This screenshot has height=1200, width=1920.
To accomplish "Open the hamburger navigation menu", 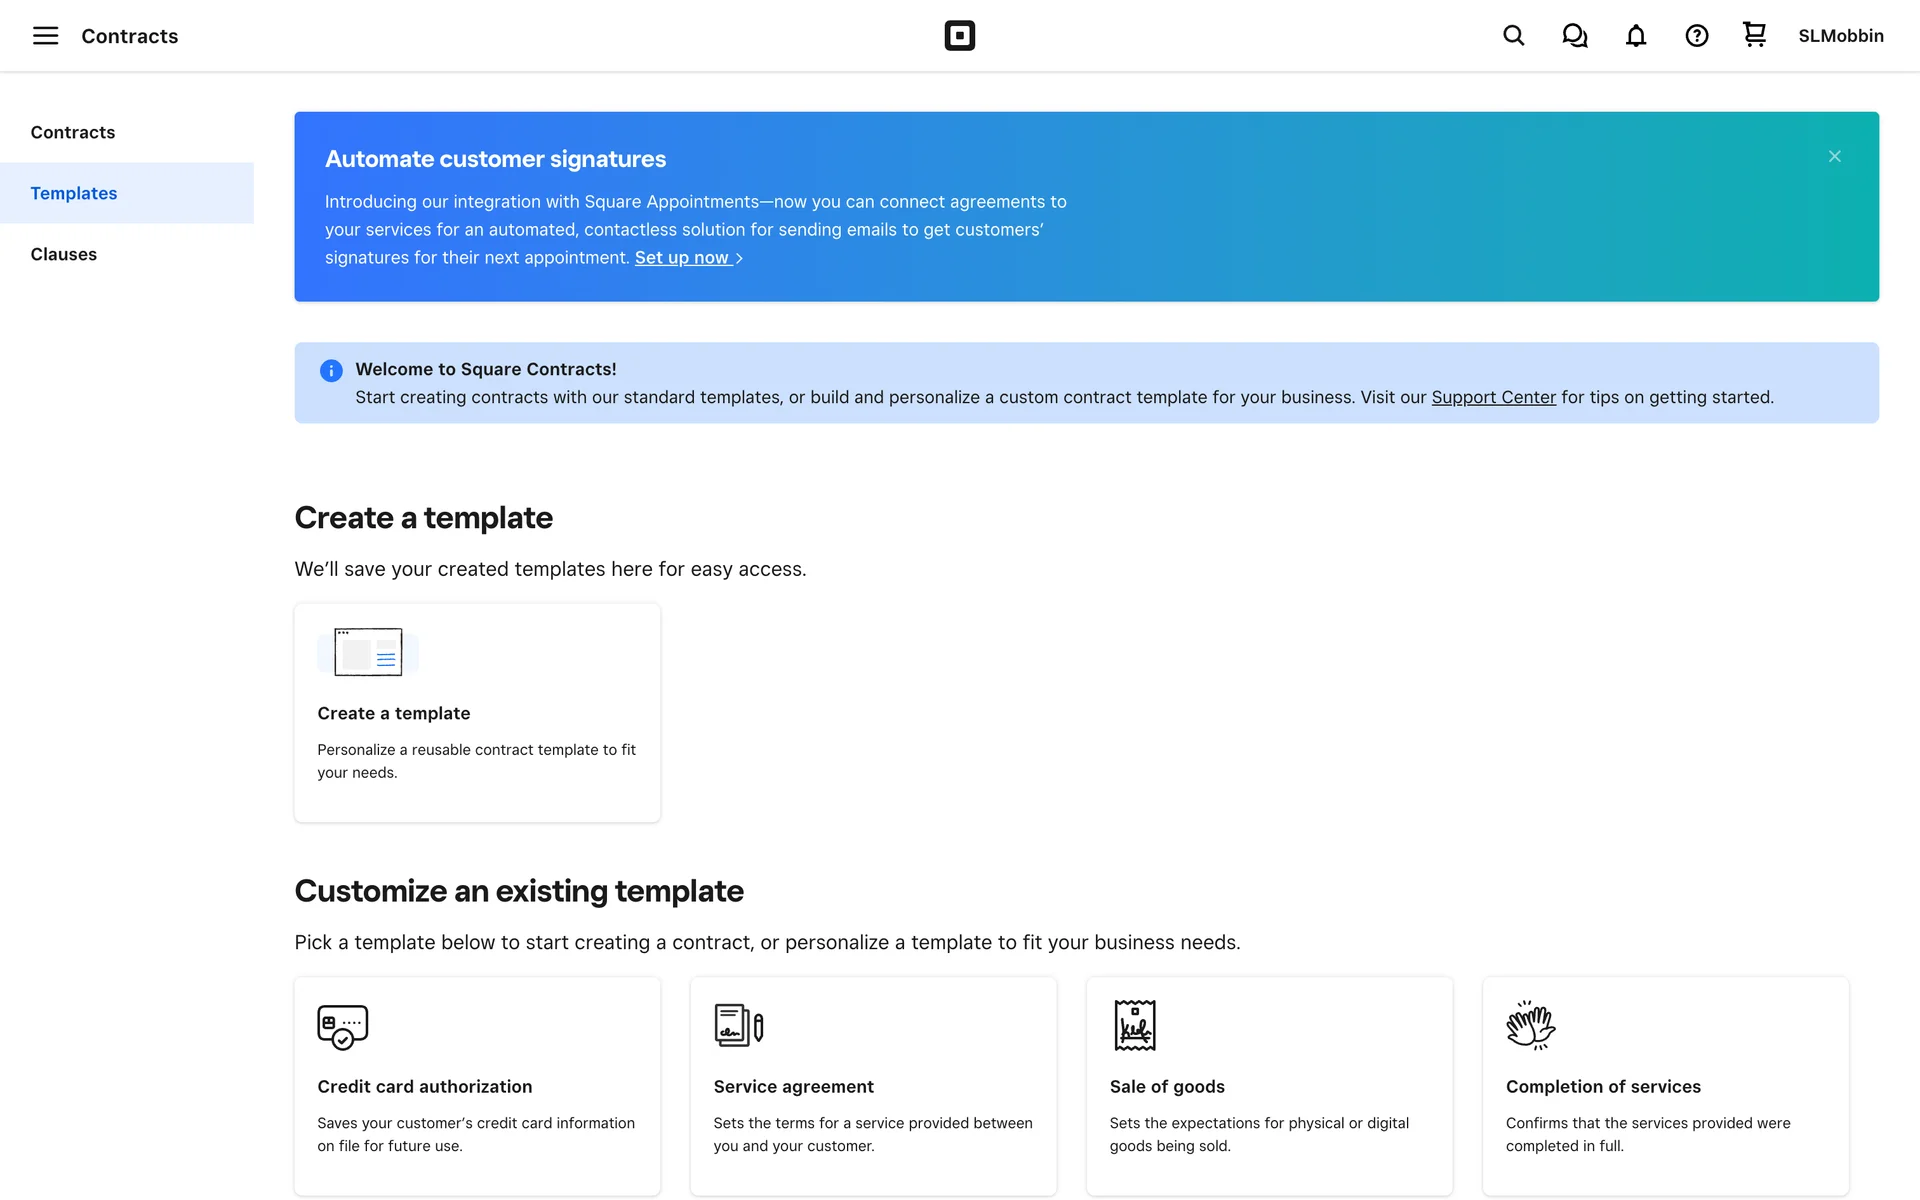I will [x=45, y=36].
